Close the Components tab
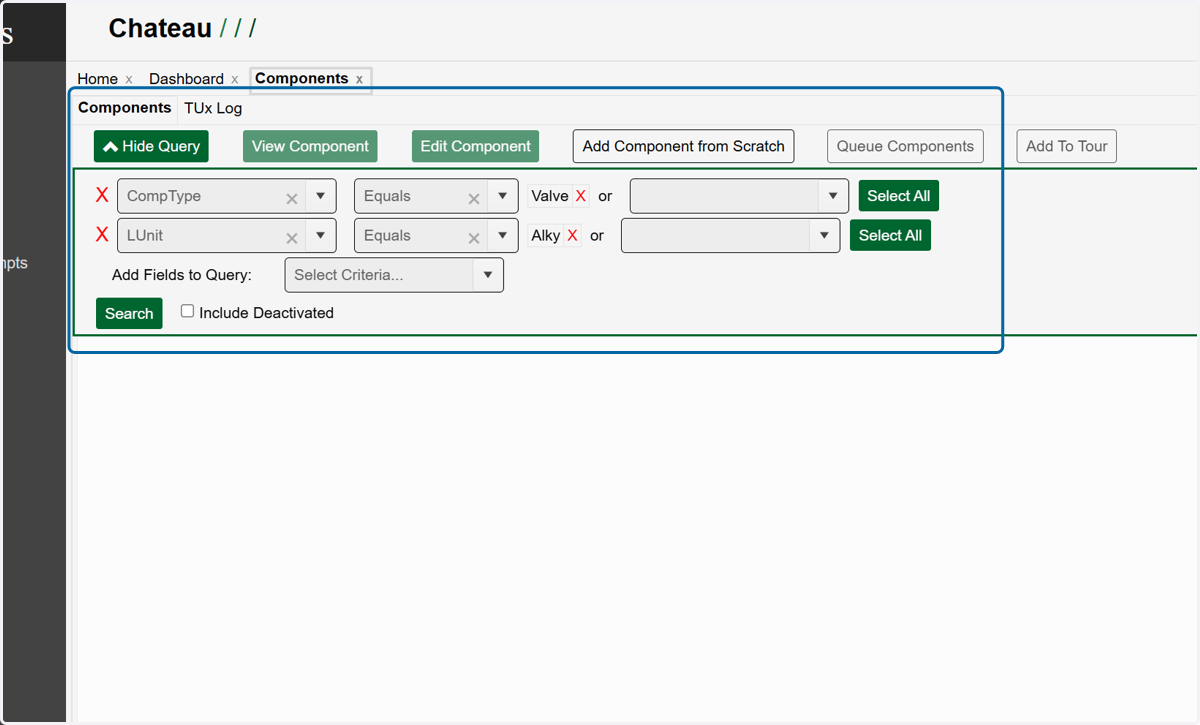1200x725 pixels. point(359,79)
